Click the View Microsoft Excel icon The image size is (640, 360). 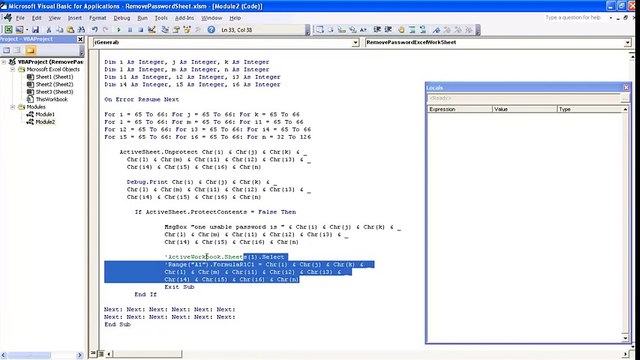(x=8, y=29)
